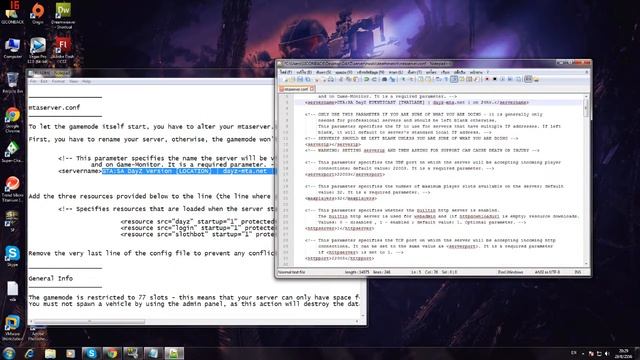This screenshot has width=640, height=360.
Task: Open the Help menu in the Notepad window
Action: (x=86, y=81)
